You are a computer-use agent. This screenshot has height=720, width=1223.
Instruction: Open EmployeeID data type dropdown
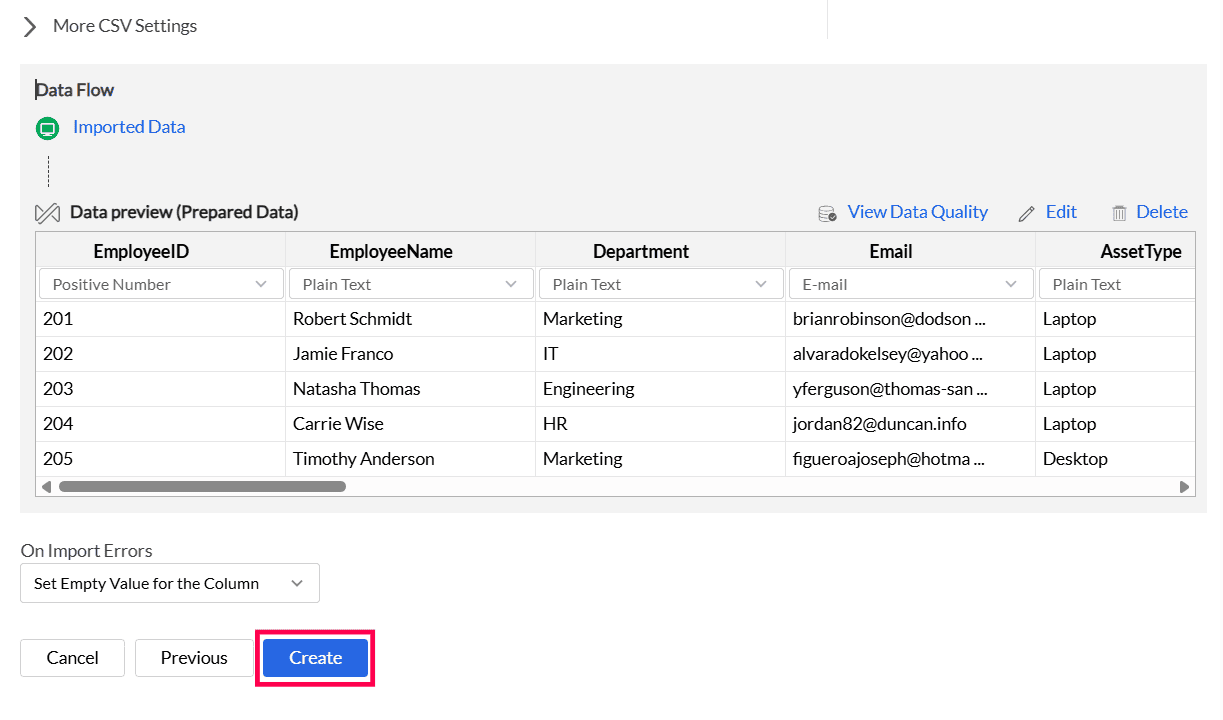[160, 285]
